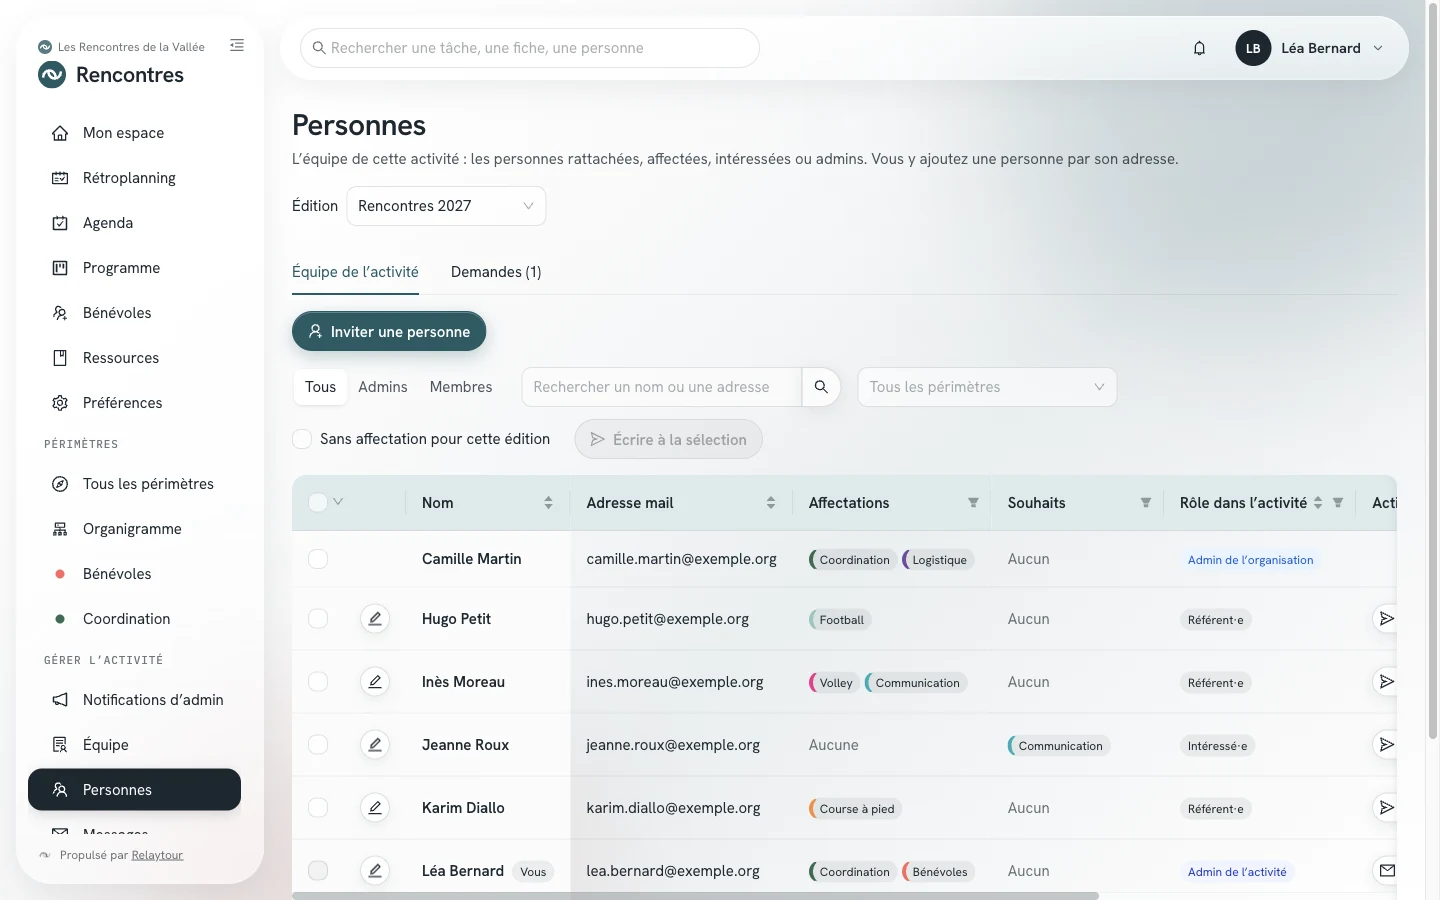This screenshot has height=900, width=1440.
Task: Click Rechercher un nom ou une adresse field
Action: (662, 387)
